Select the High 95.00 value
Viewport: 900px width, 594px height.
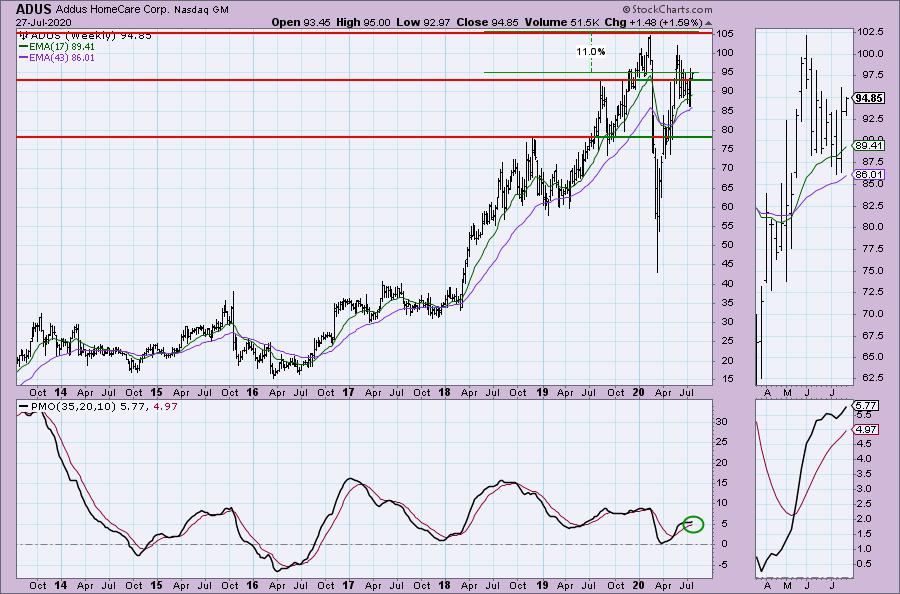pyautogui.click(x=363, y=22)
